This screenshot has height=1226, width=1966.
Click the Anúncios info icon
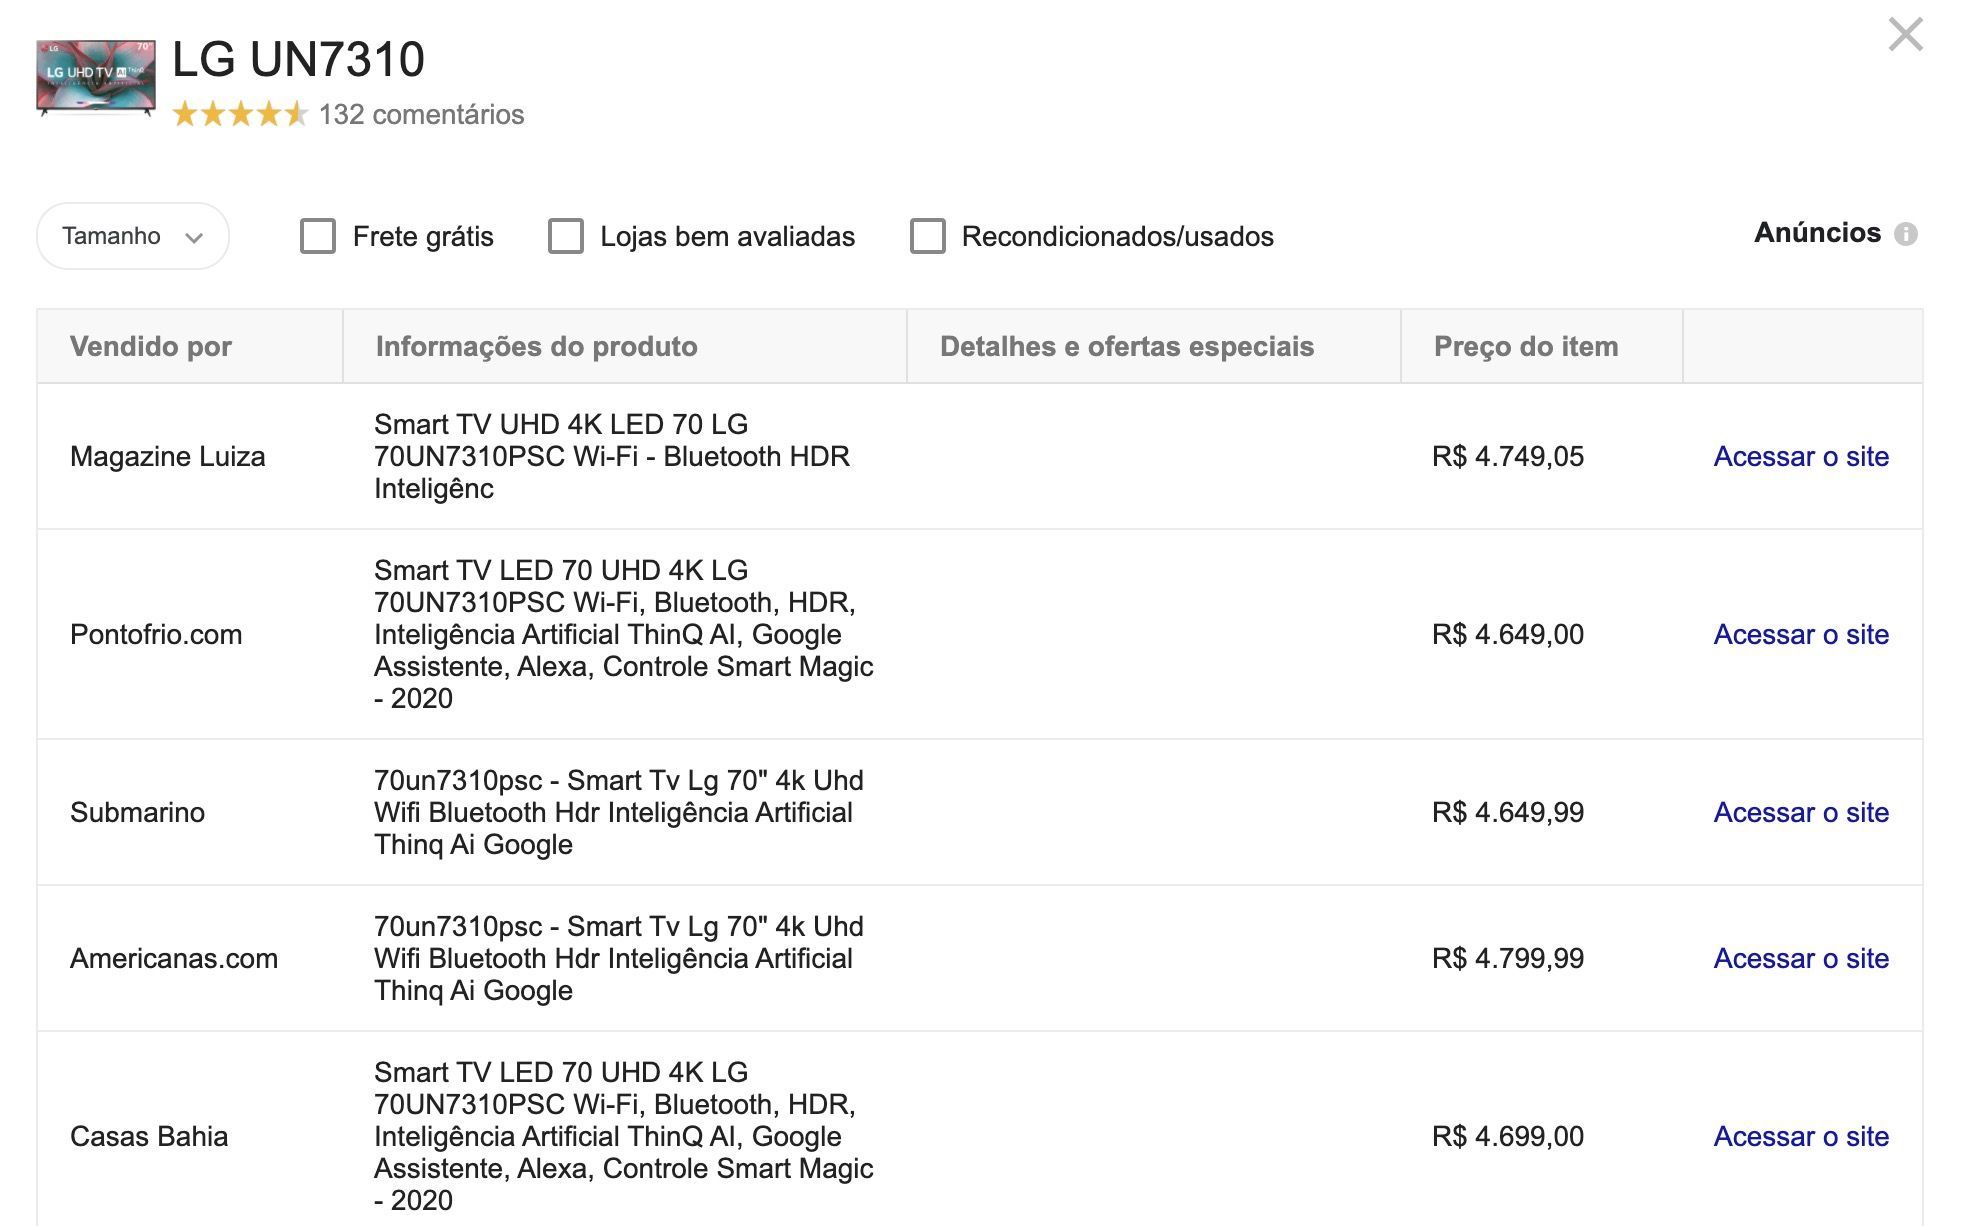pyautogui.click(x=1906, y=234)
